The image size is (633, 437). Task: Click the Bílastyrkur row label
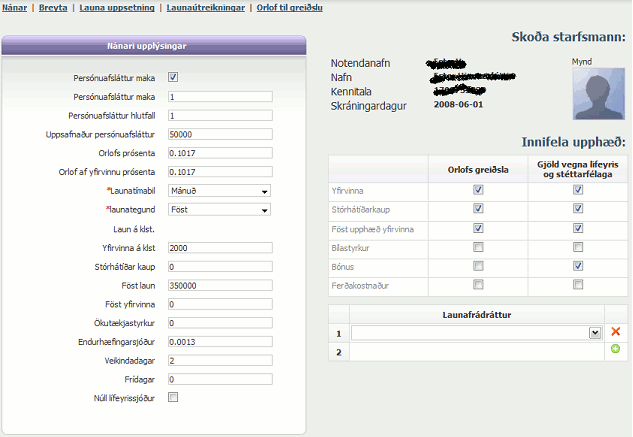tap(350, 248)
